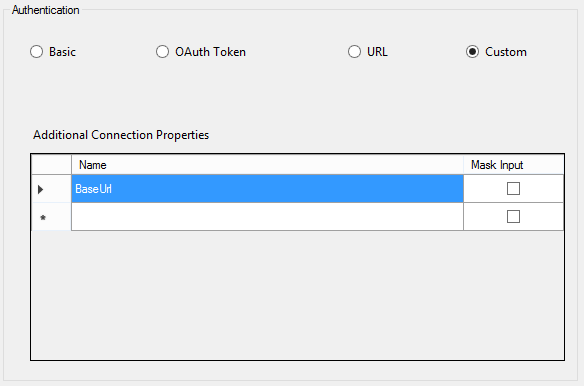Click the grid's top-left select-all corner cell
The width and height of the screenshot is (584, 386).
pos(51,164)
